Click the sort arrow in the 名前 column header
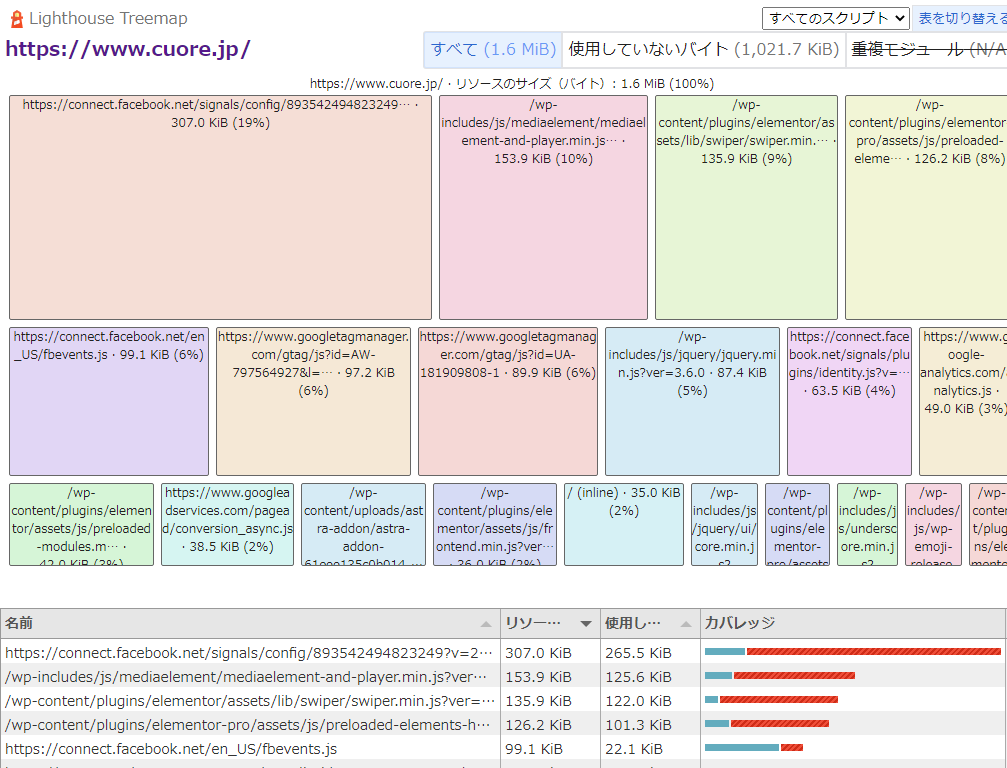1007x768 pixels. coord(486,624)
